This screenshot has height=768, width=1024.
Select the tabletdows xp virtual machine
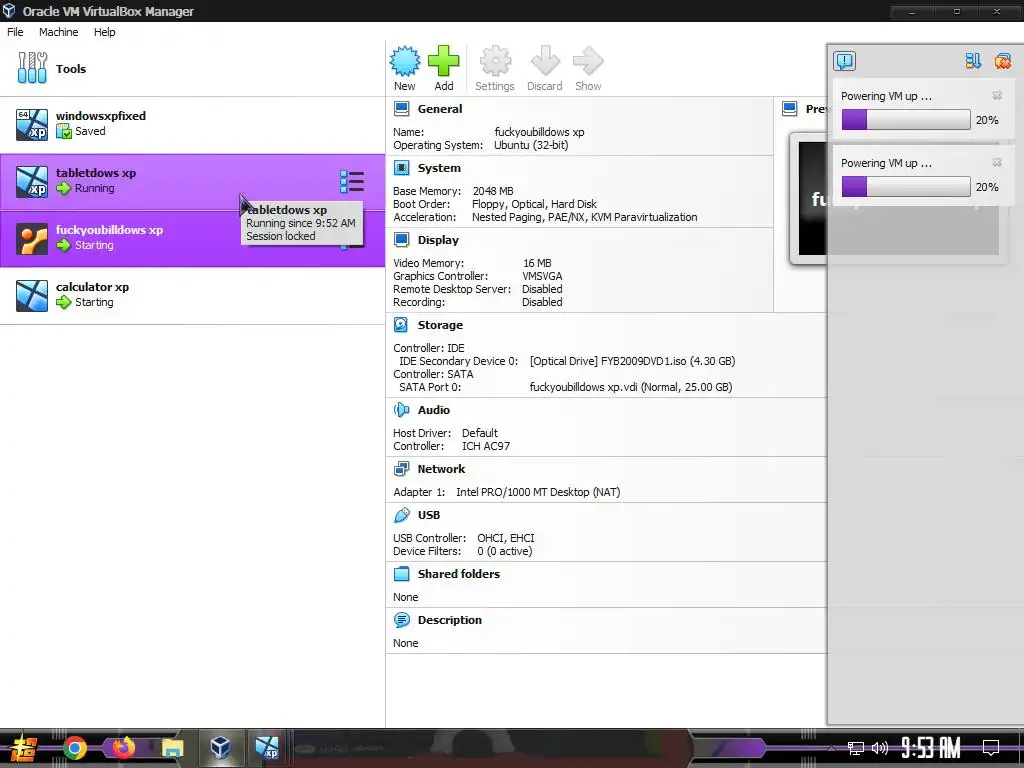pos(193,182)
